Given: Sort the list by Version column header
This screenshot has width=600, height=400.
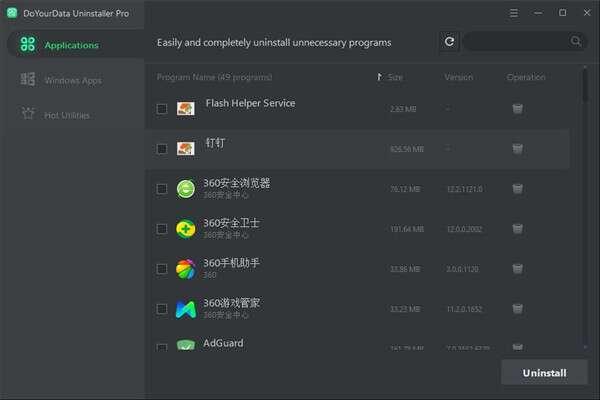Looking at the screenshot, I should point(458,77).
